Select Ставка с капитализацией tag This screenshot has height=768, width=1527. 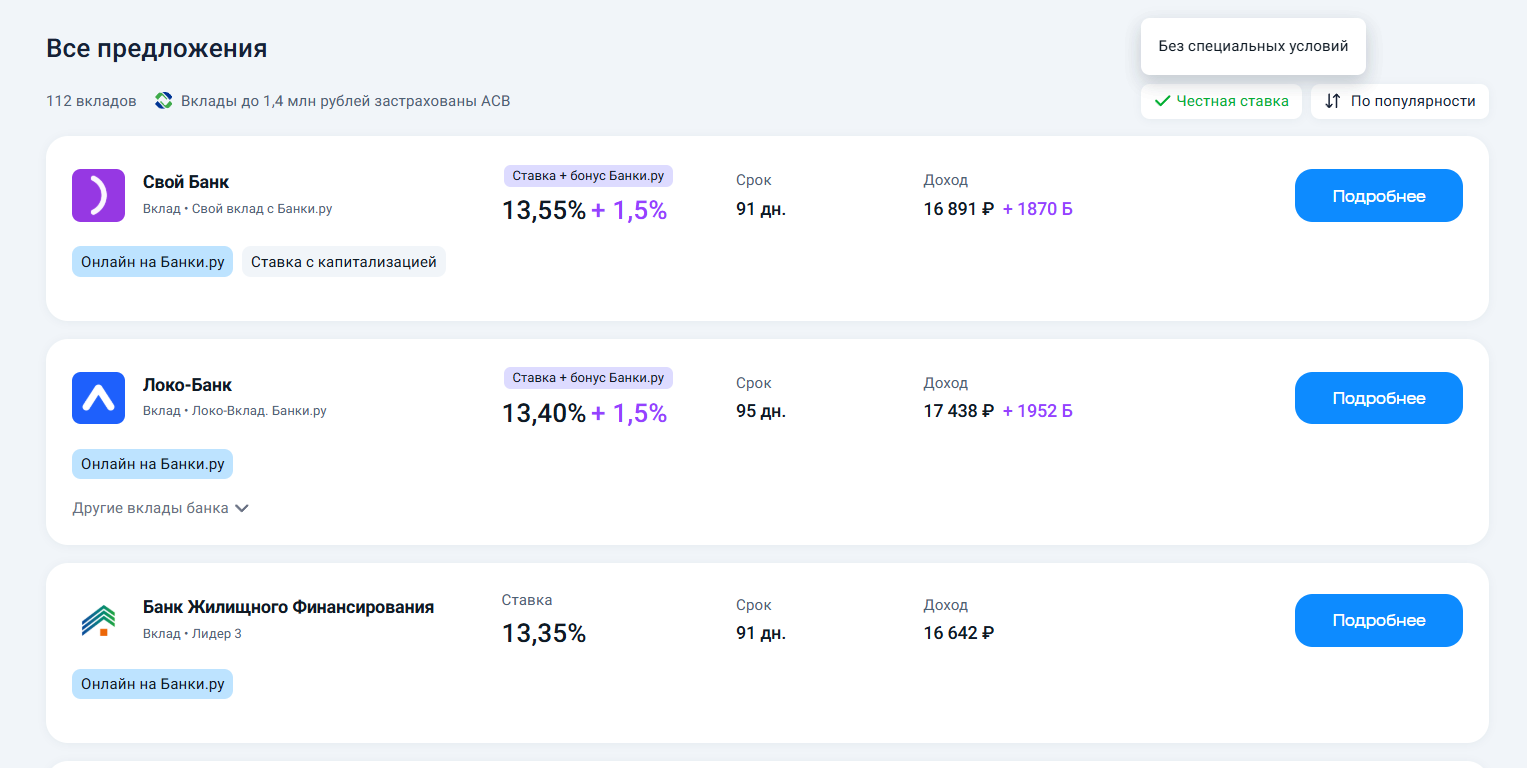click(x=344, y=262)
